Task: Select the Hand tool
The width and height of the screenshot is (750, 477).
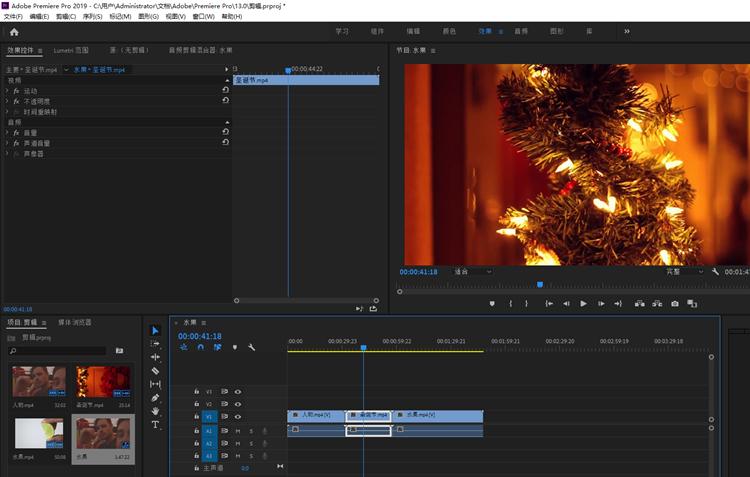Action: [155, 411]
